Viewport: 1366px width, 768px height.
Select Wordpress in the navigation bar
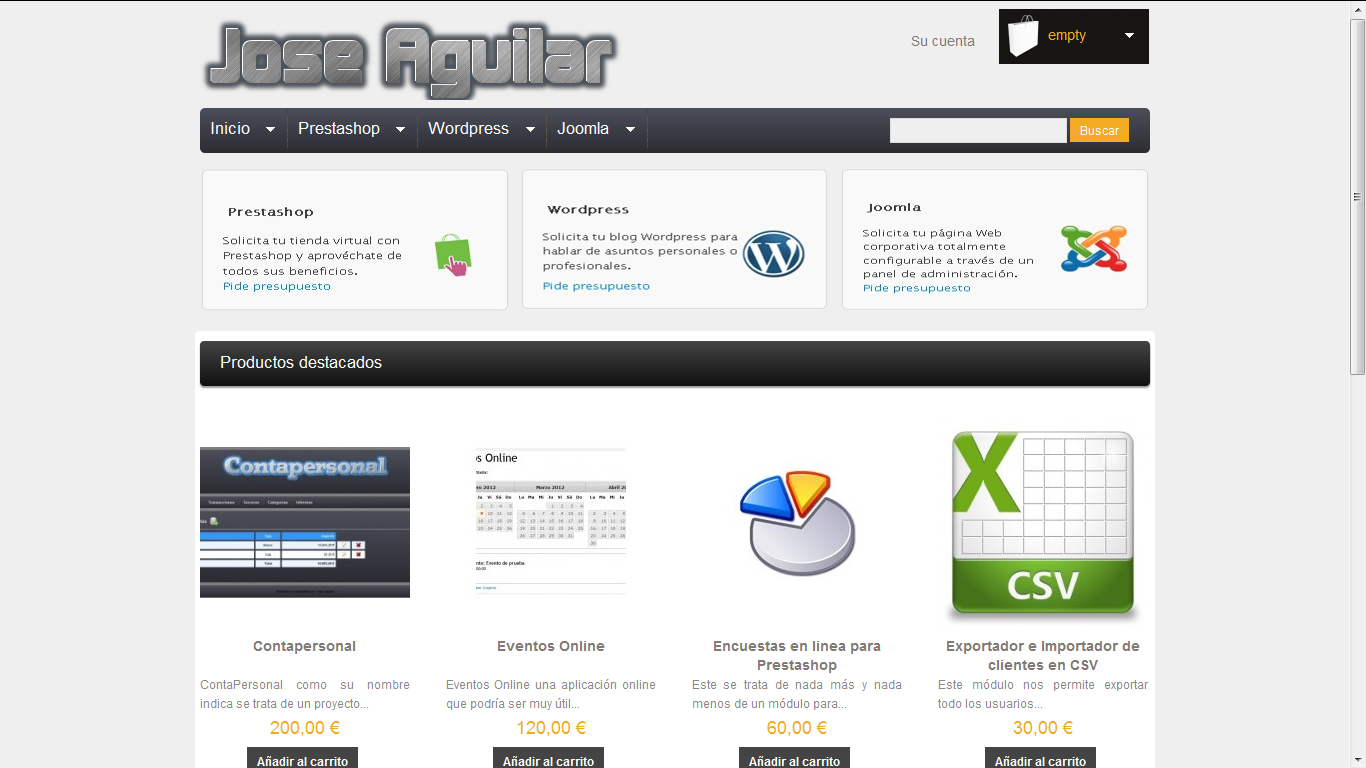468,129
